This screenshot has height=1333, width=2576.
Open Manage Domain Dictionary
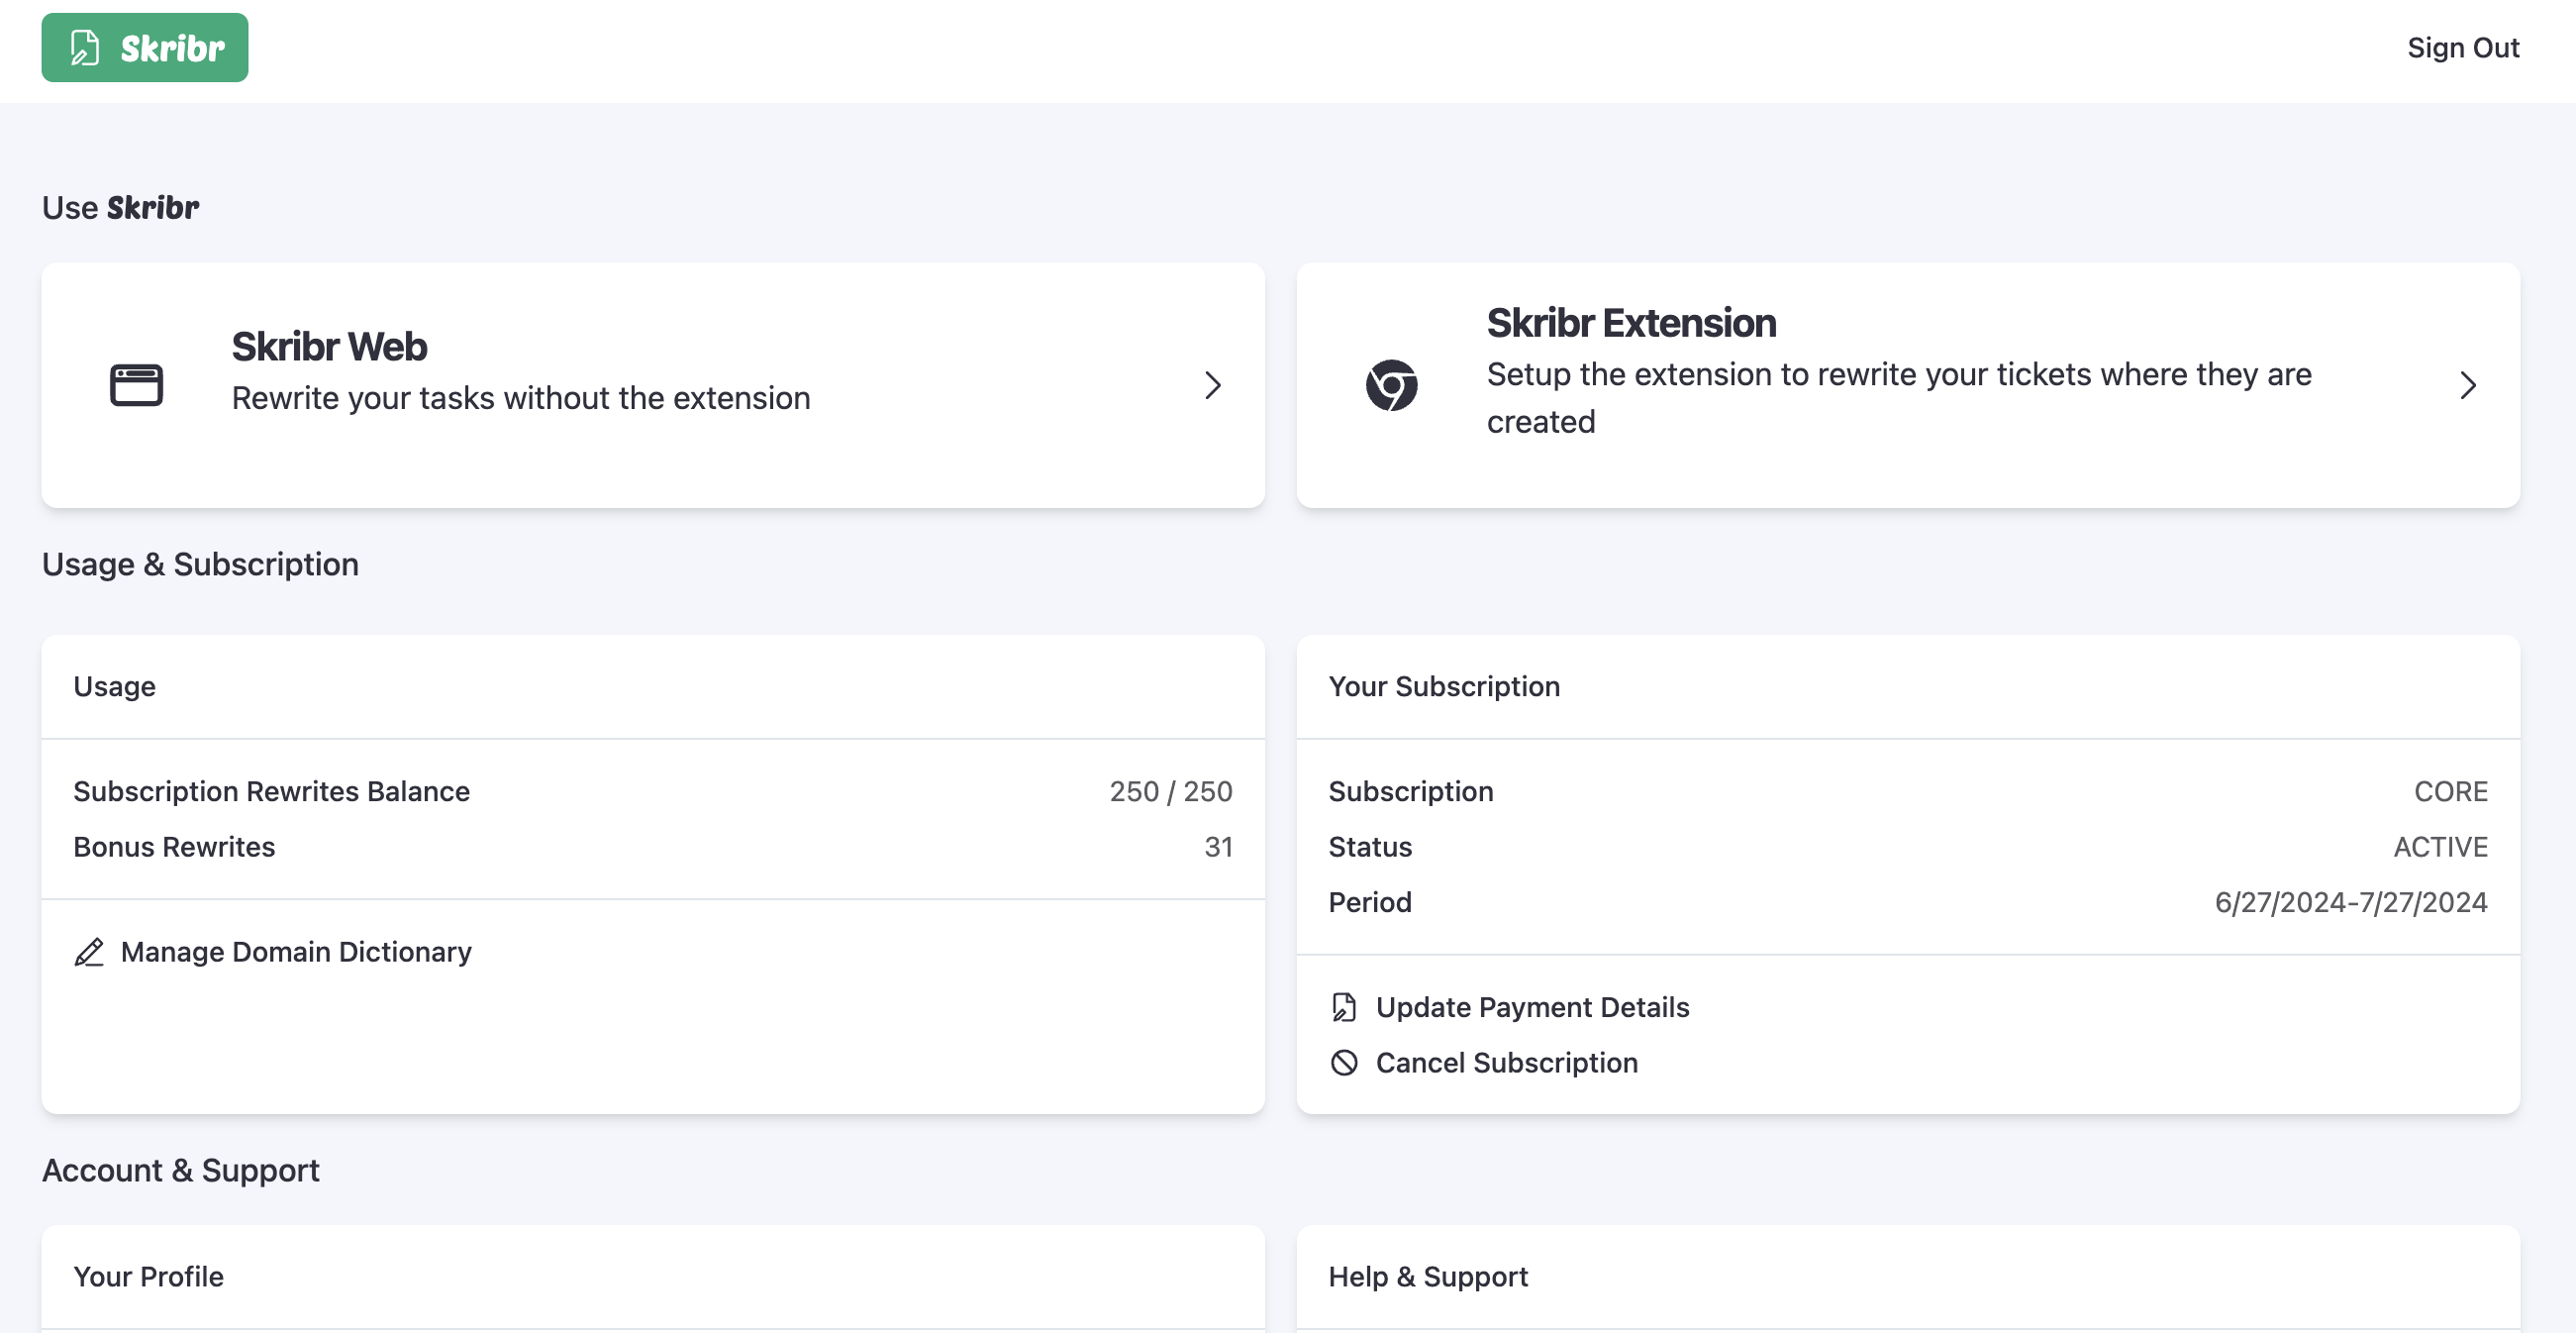[296, 951]
